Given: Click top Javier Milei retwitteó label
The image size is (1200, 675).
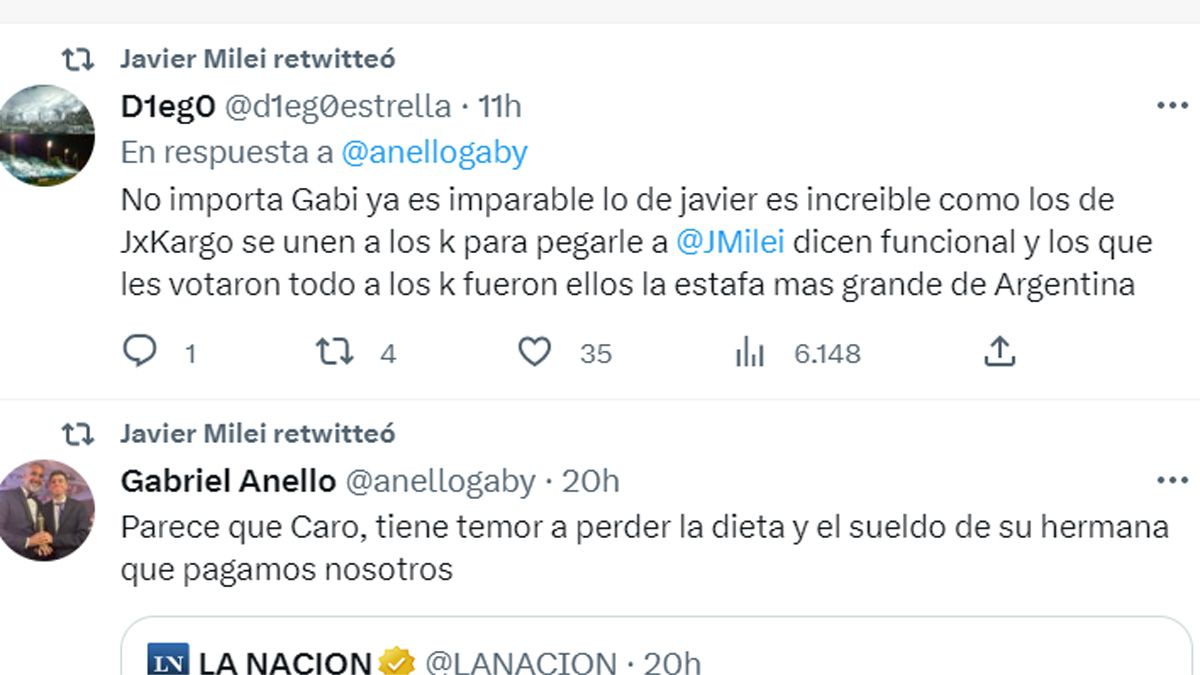Looking at the screenshot, I should point(257,59).
